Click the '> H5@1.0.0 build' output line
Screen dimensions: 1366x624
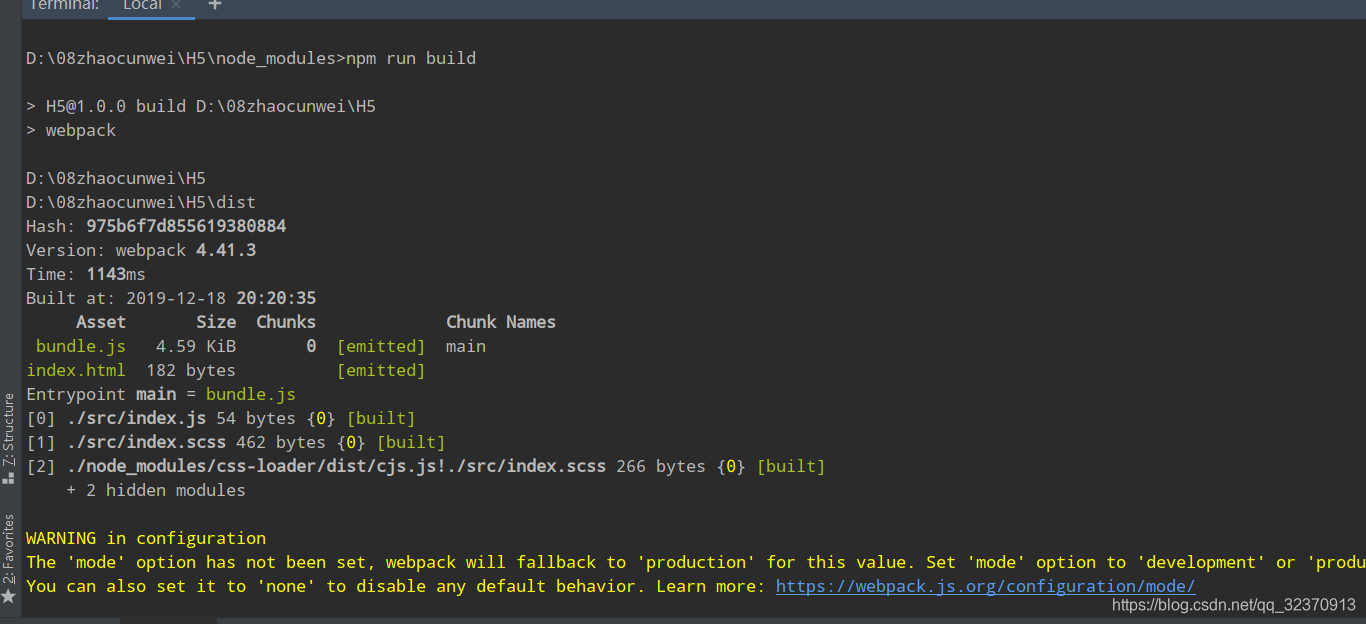tap(201, 107)
